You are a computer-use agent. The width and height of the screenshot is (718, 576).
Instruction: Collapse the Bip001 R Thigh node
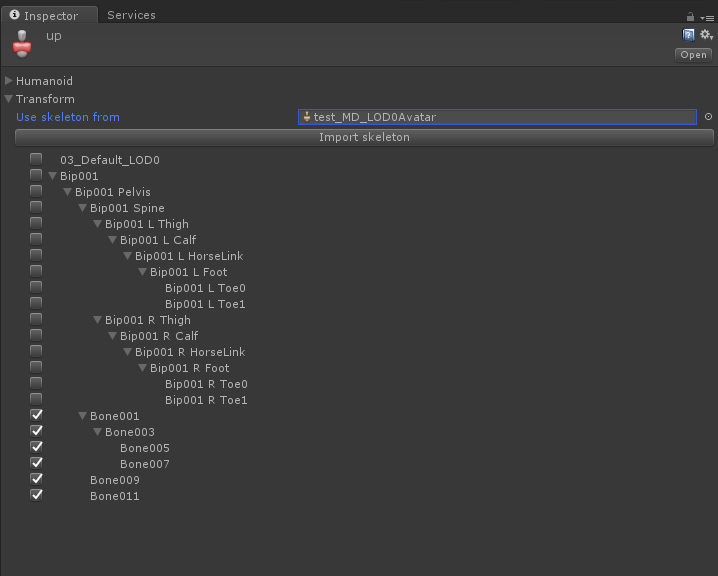pos(98,320)
